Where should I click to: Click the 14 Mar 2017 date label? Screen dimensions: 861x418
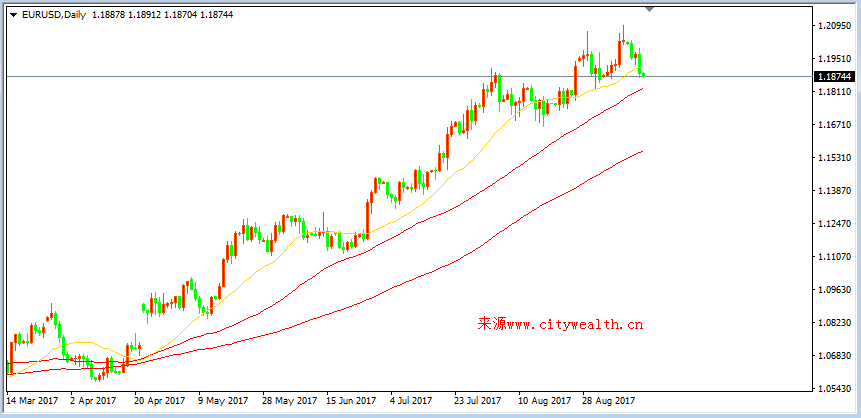pyautogui.click(x=32, y=401)
